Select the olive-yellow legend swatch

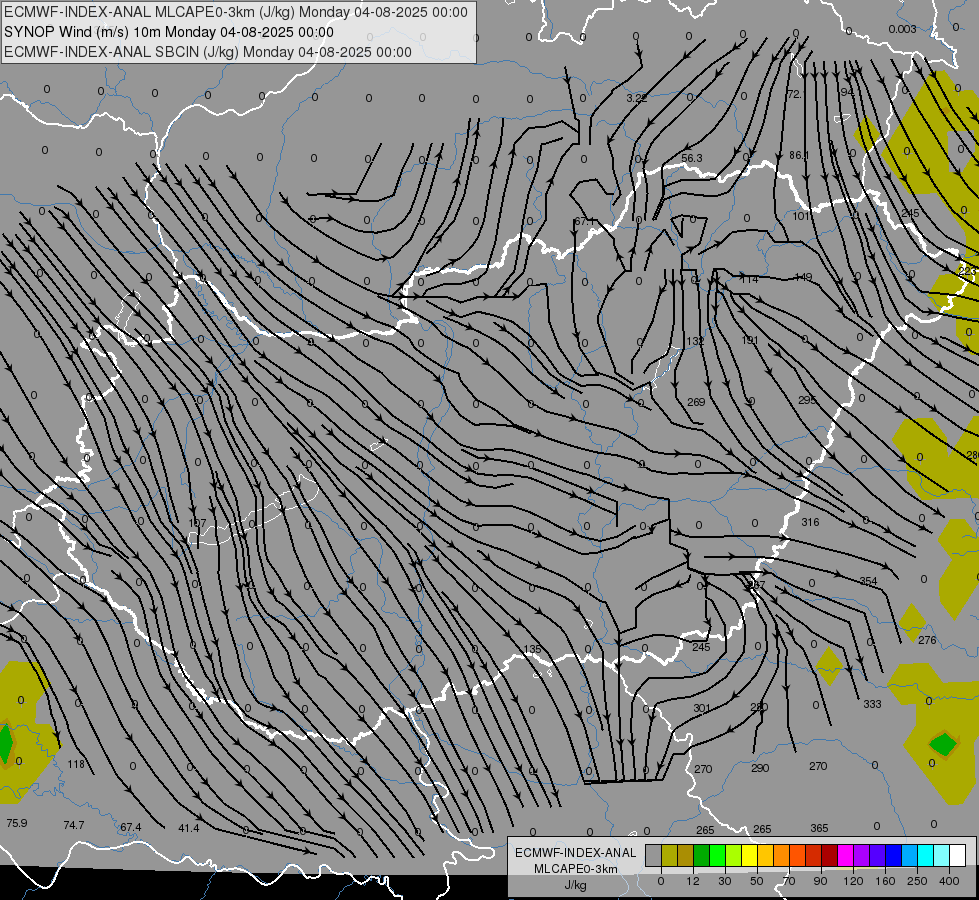pos(669,855)
